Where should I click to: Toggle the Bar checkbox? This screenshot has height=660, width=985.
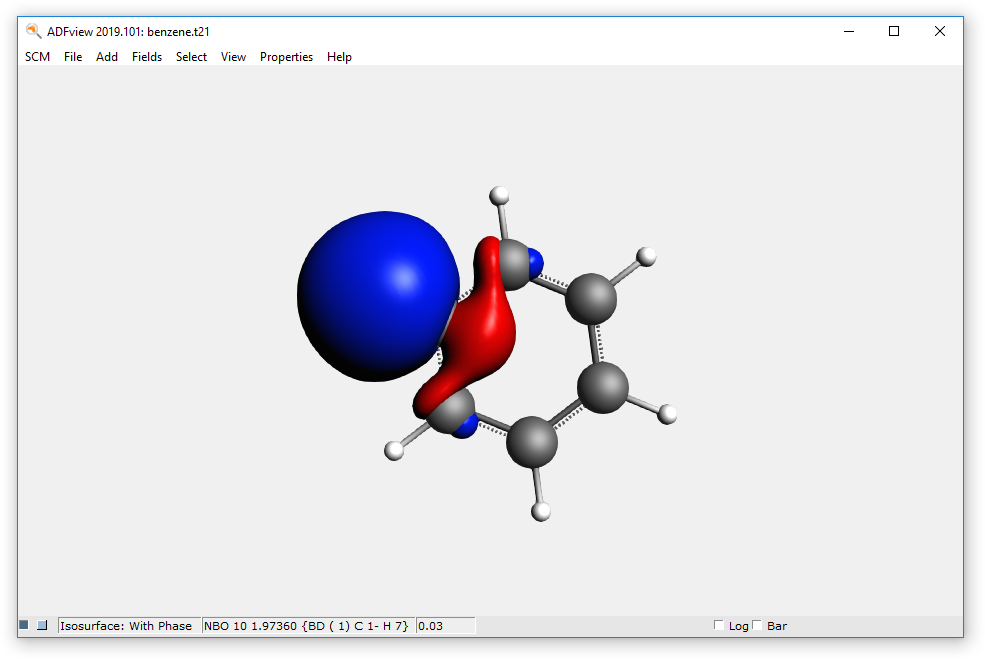[x=757, y=625]
